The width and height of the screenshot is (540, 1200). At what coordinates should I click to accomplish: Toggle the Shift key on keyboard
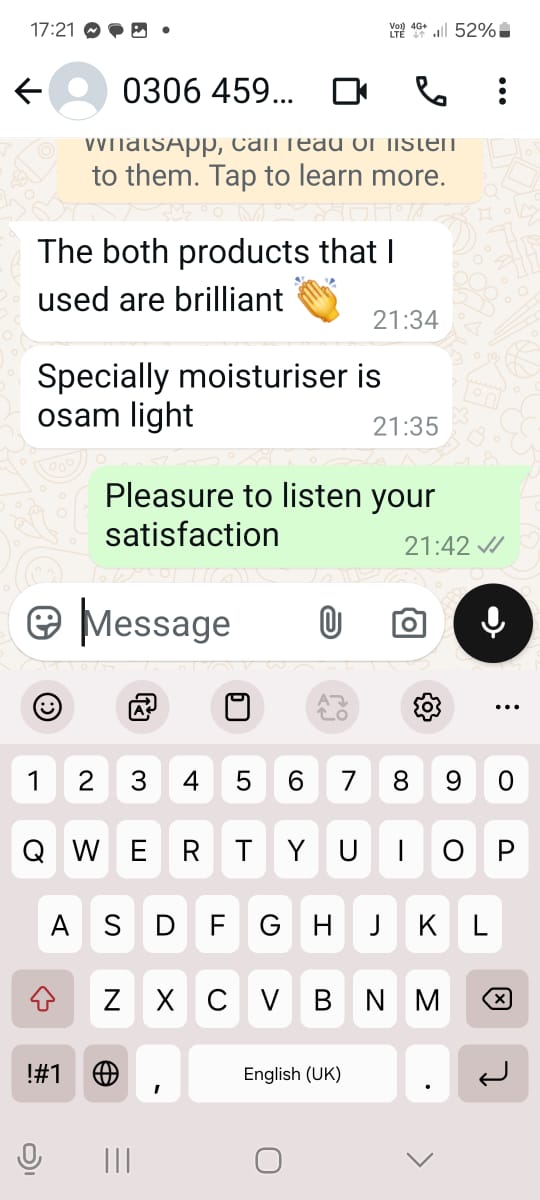click(43, 999)
